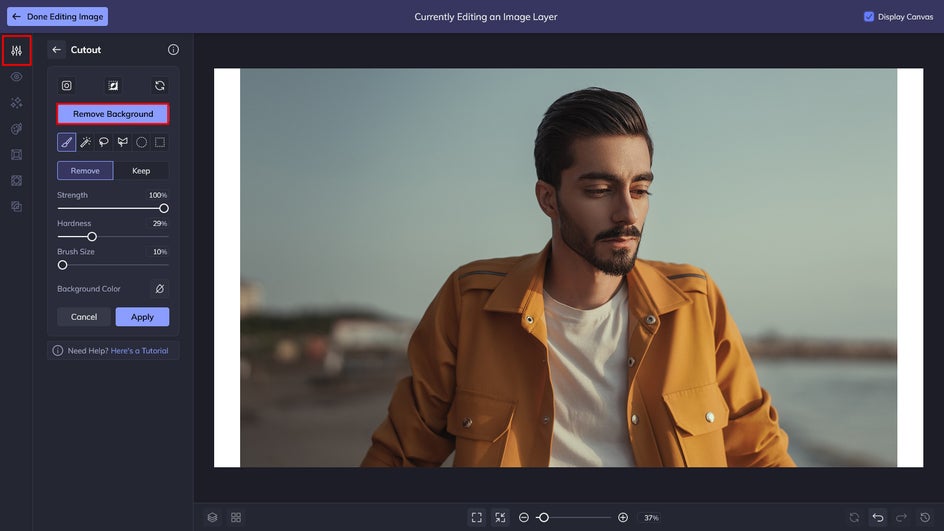The image size is (944, 531).
Task: Click the fit-to-screen icon in bottom bar
Action: 477,518
